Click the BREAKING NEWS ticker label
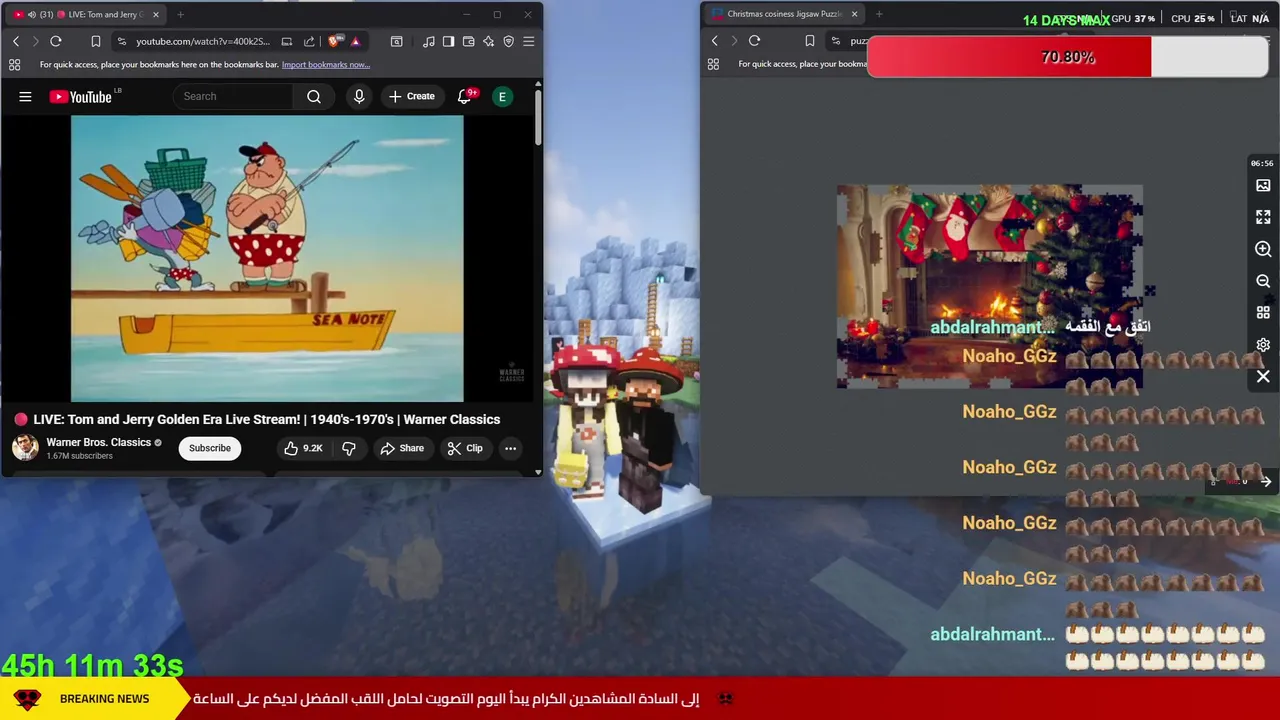Screen dimensions: 1280x720 pyautogui.click(x=104, y=699)
